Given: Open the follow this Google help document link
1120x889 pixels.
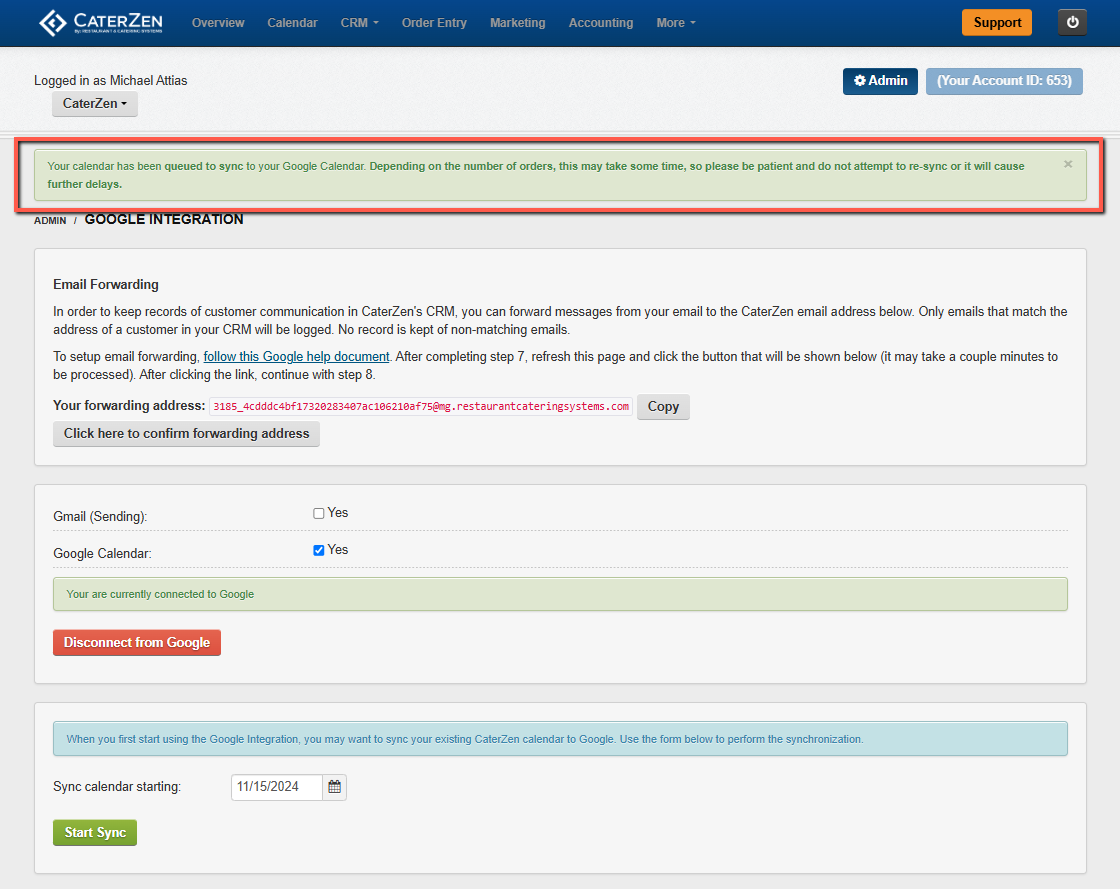Looking at the screenshot, I should point(296,356).
